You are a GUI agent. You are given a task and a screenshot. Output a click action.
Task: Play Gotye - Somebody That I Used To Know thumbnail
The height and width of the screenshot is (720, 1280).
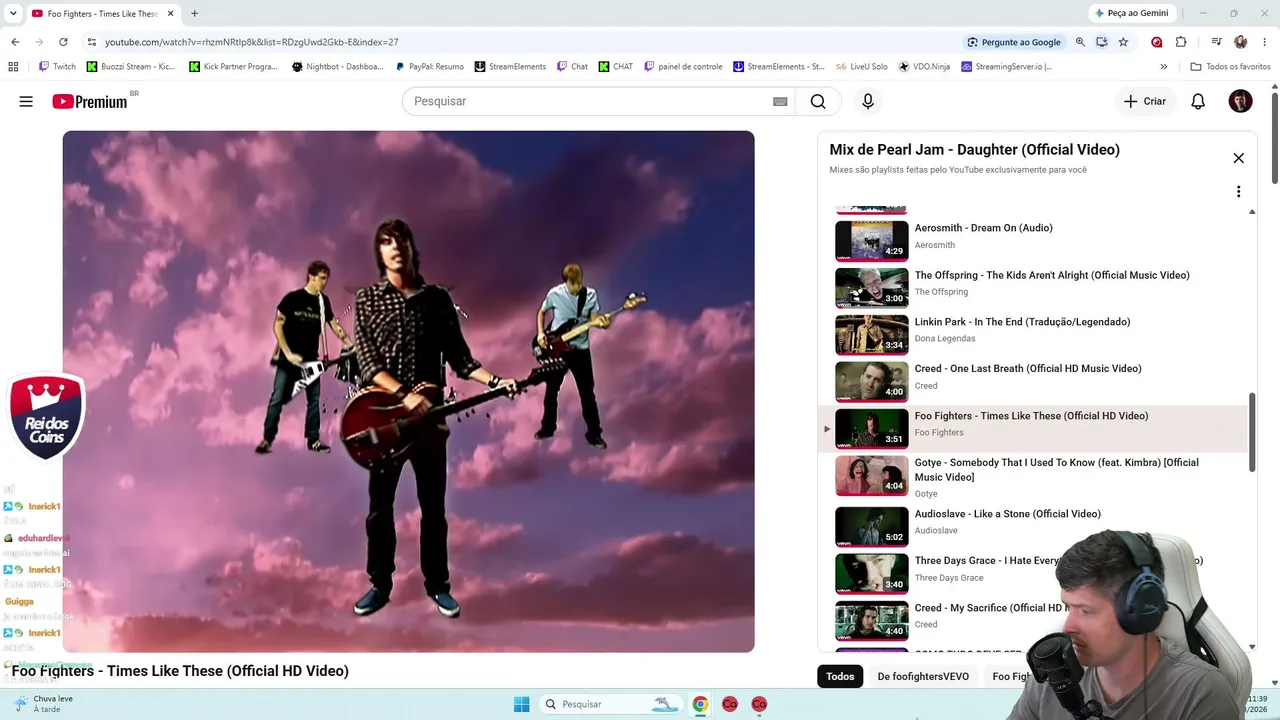click(871, 475)
